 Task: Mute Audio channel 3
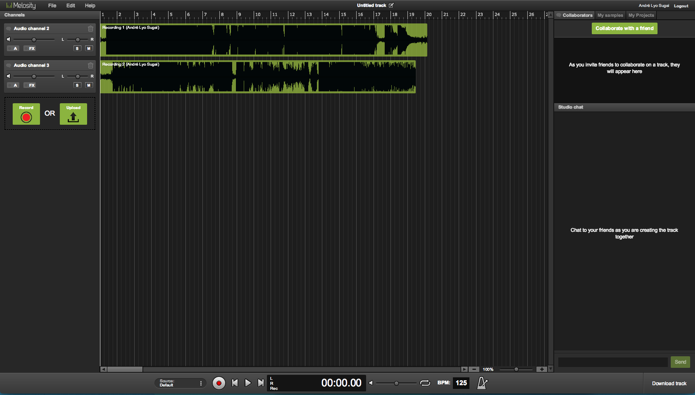(x=89, y=85)
